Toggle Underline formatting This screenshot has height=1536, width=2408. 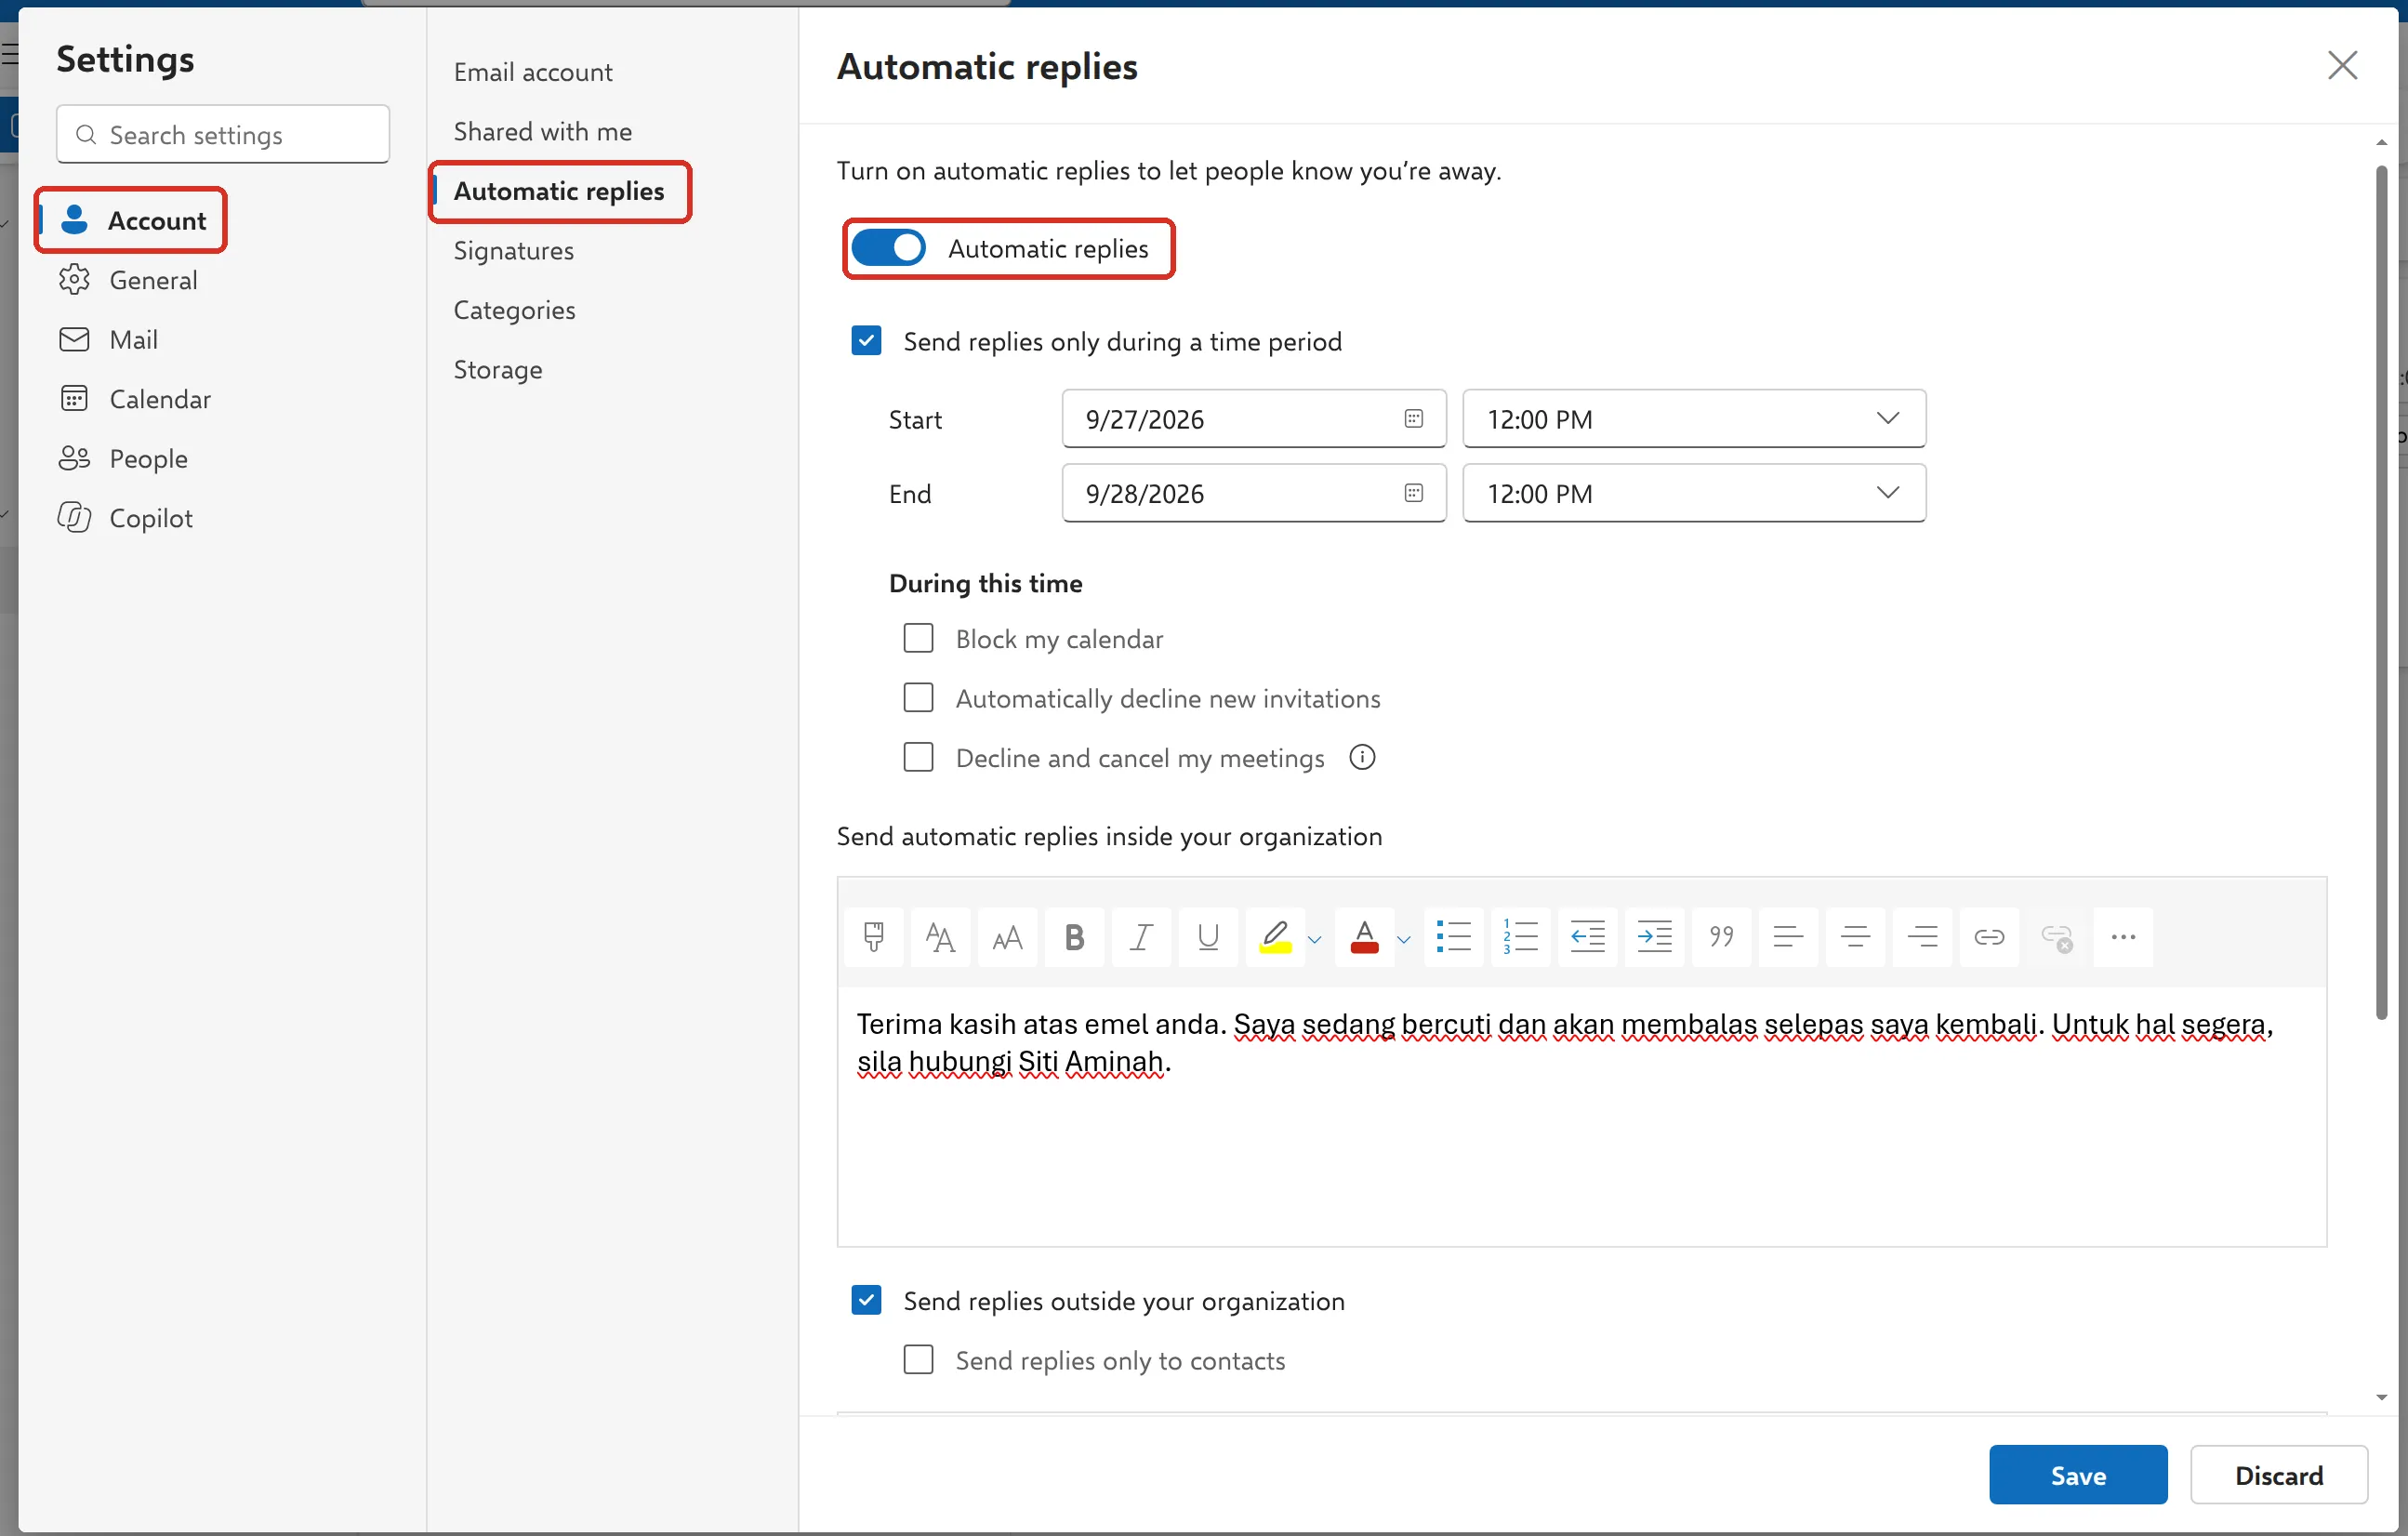coord(1208,937)
